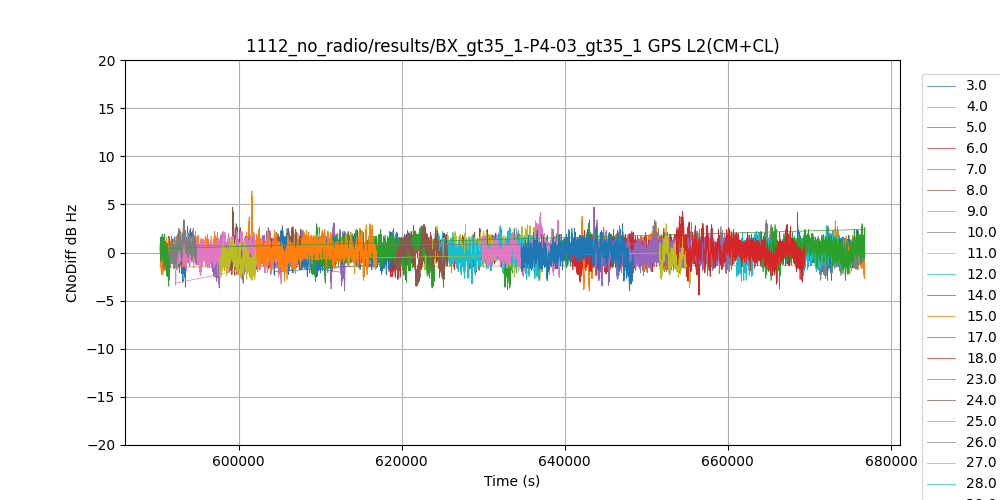Click the 640000 x-axis tick label

click(565, 462)
